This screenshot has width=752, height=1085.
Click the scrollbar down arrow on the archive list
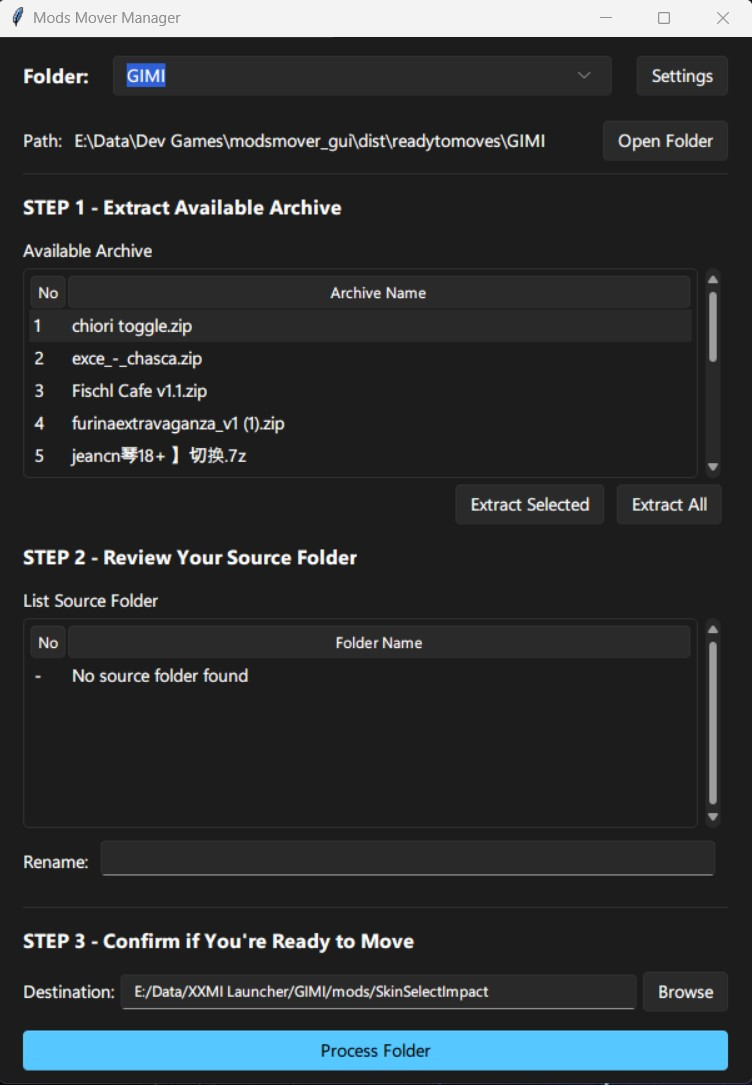[712, 466]
